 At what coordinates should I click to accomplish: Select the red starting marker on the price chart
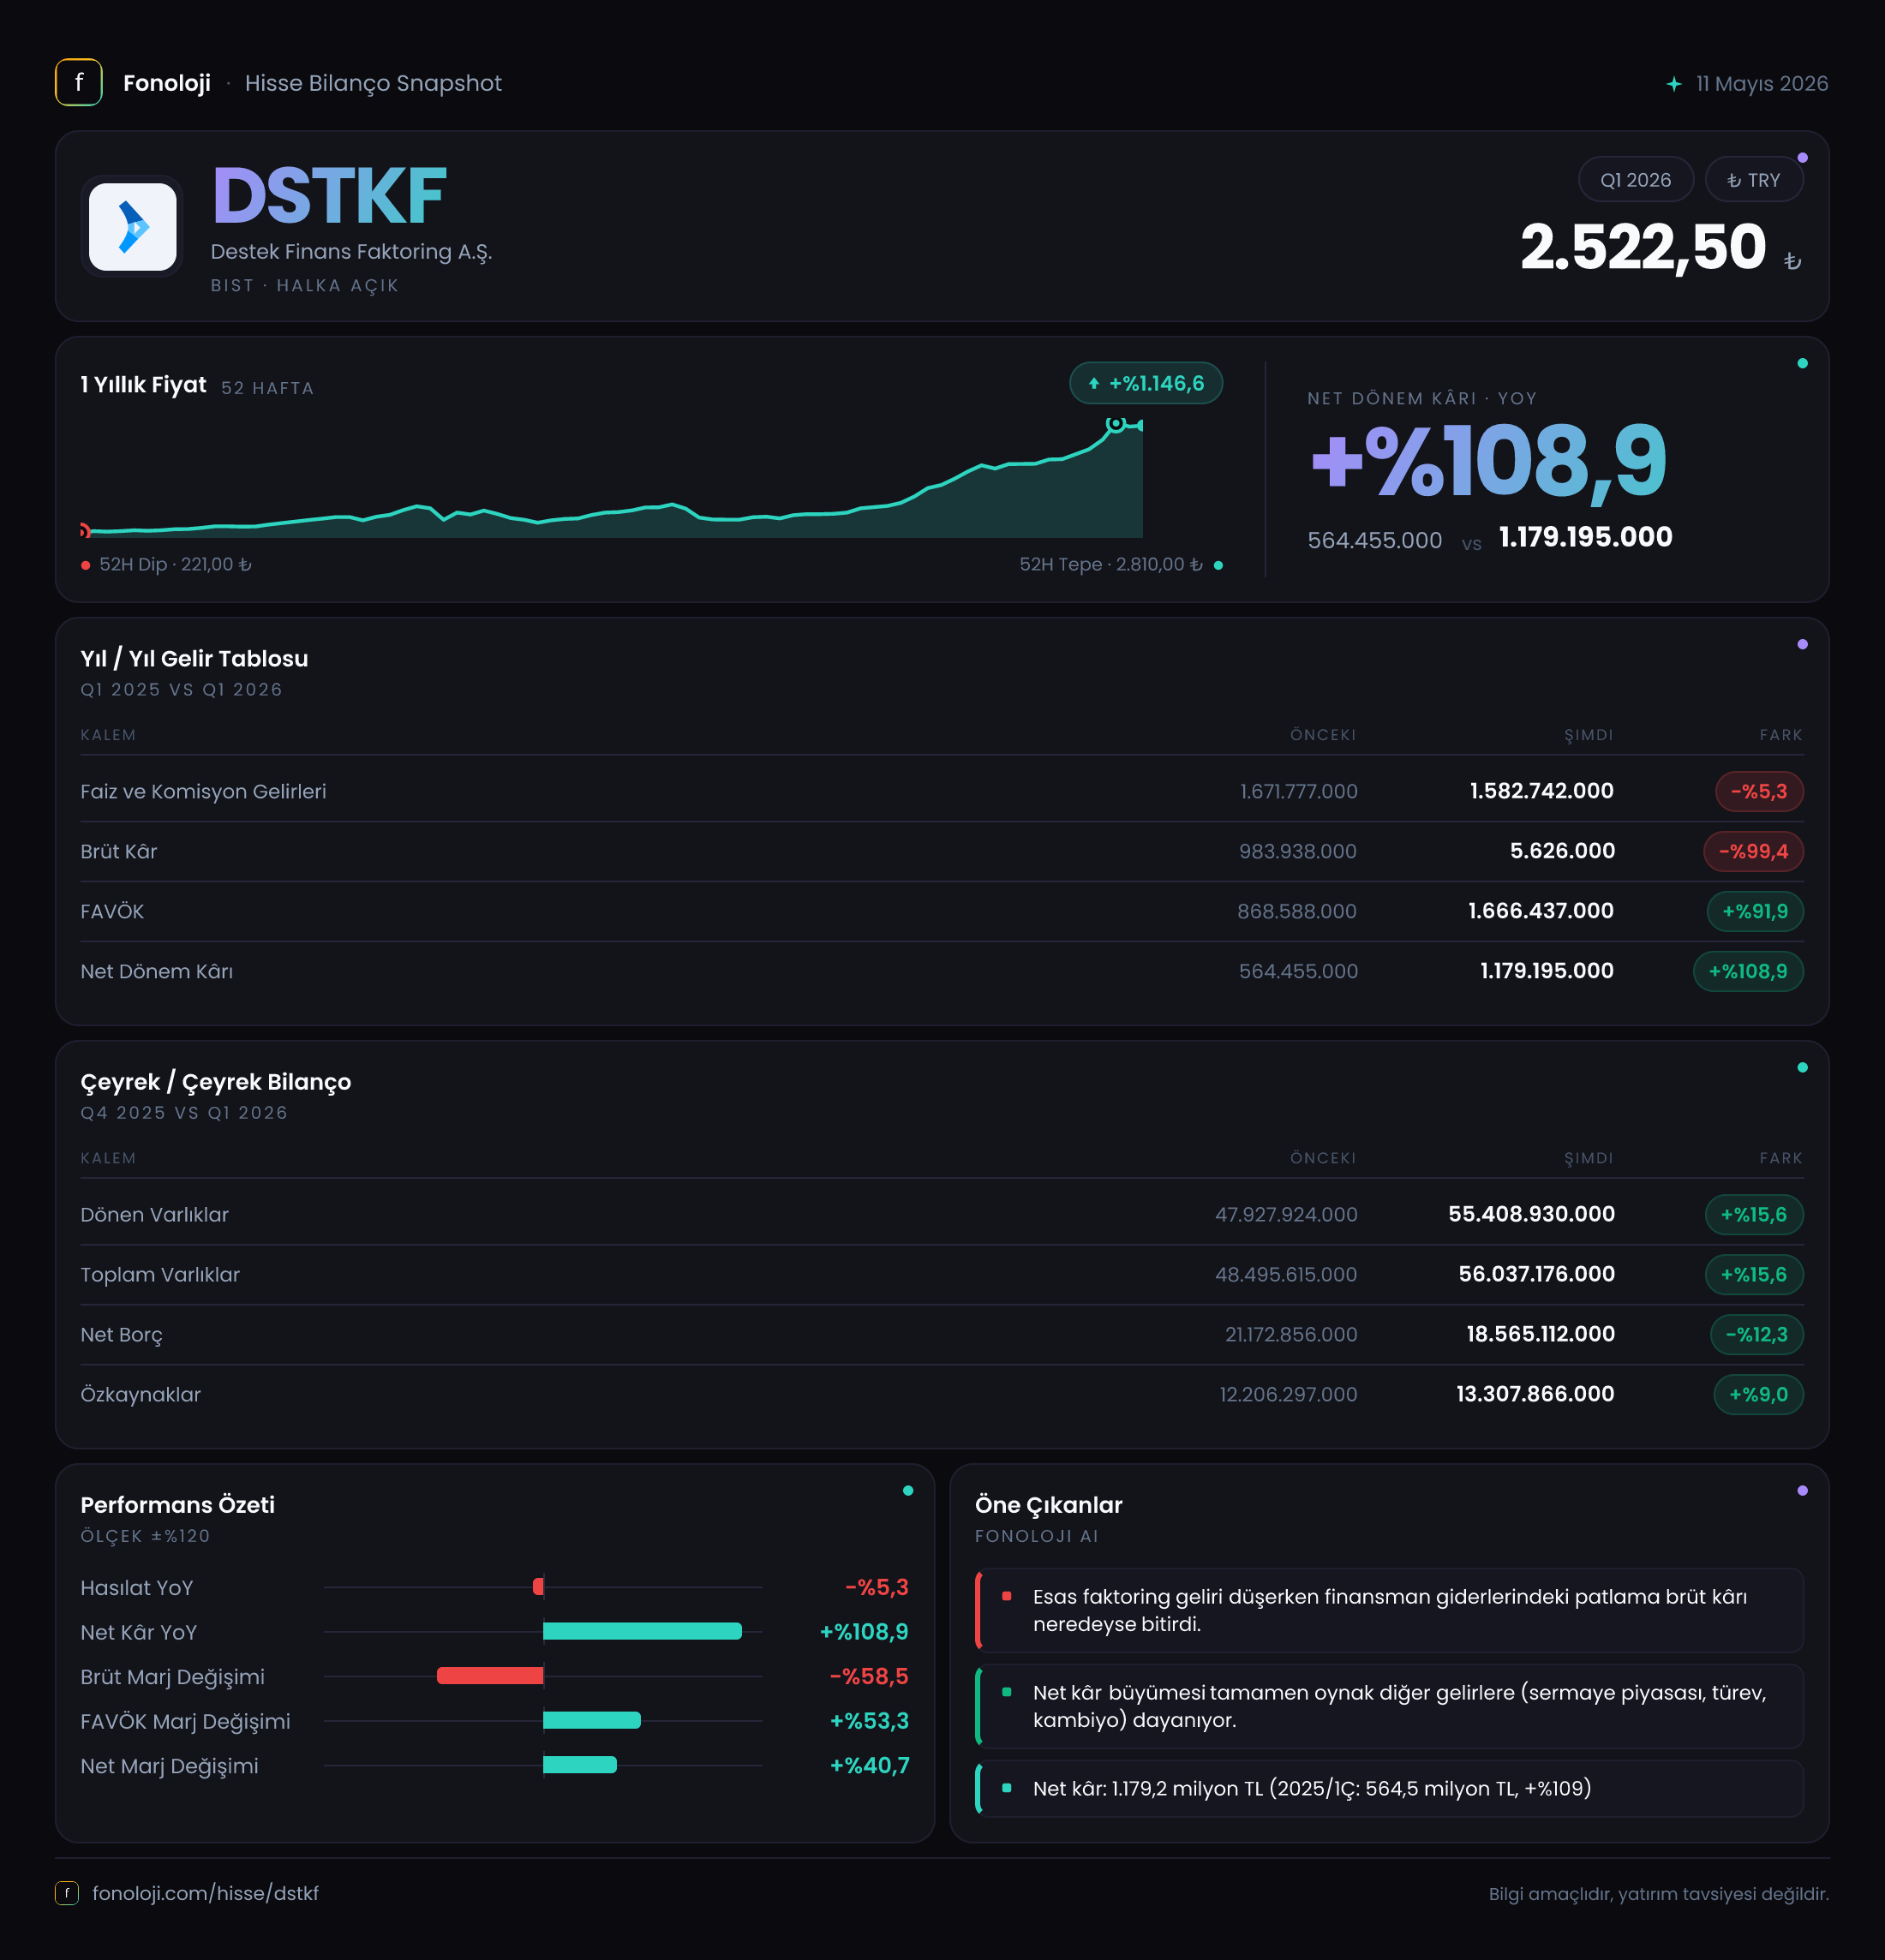point(85,530)
